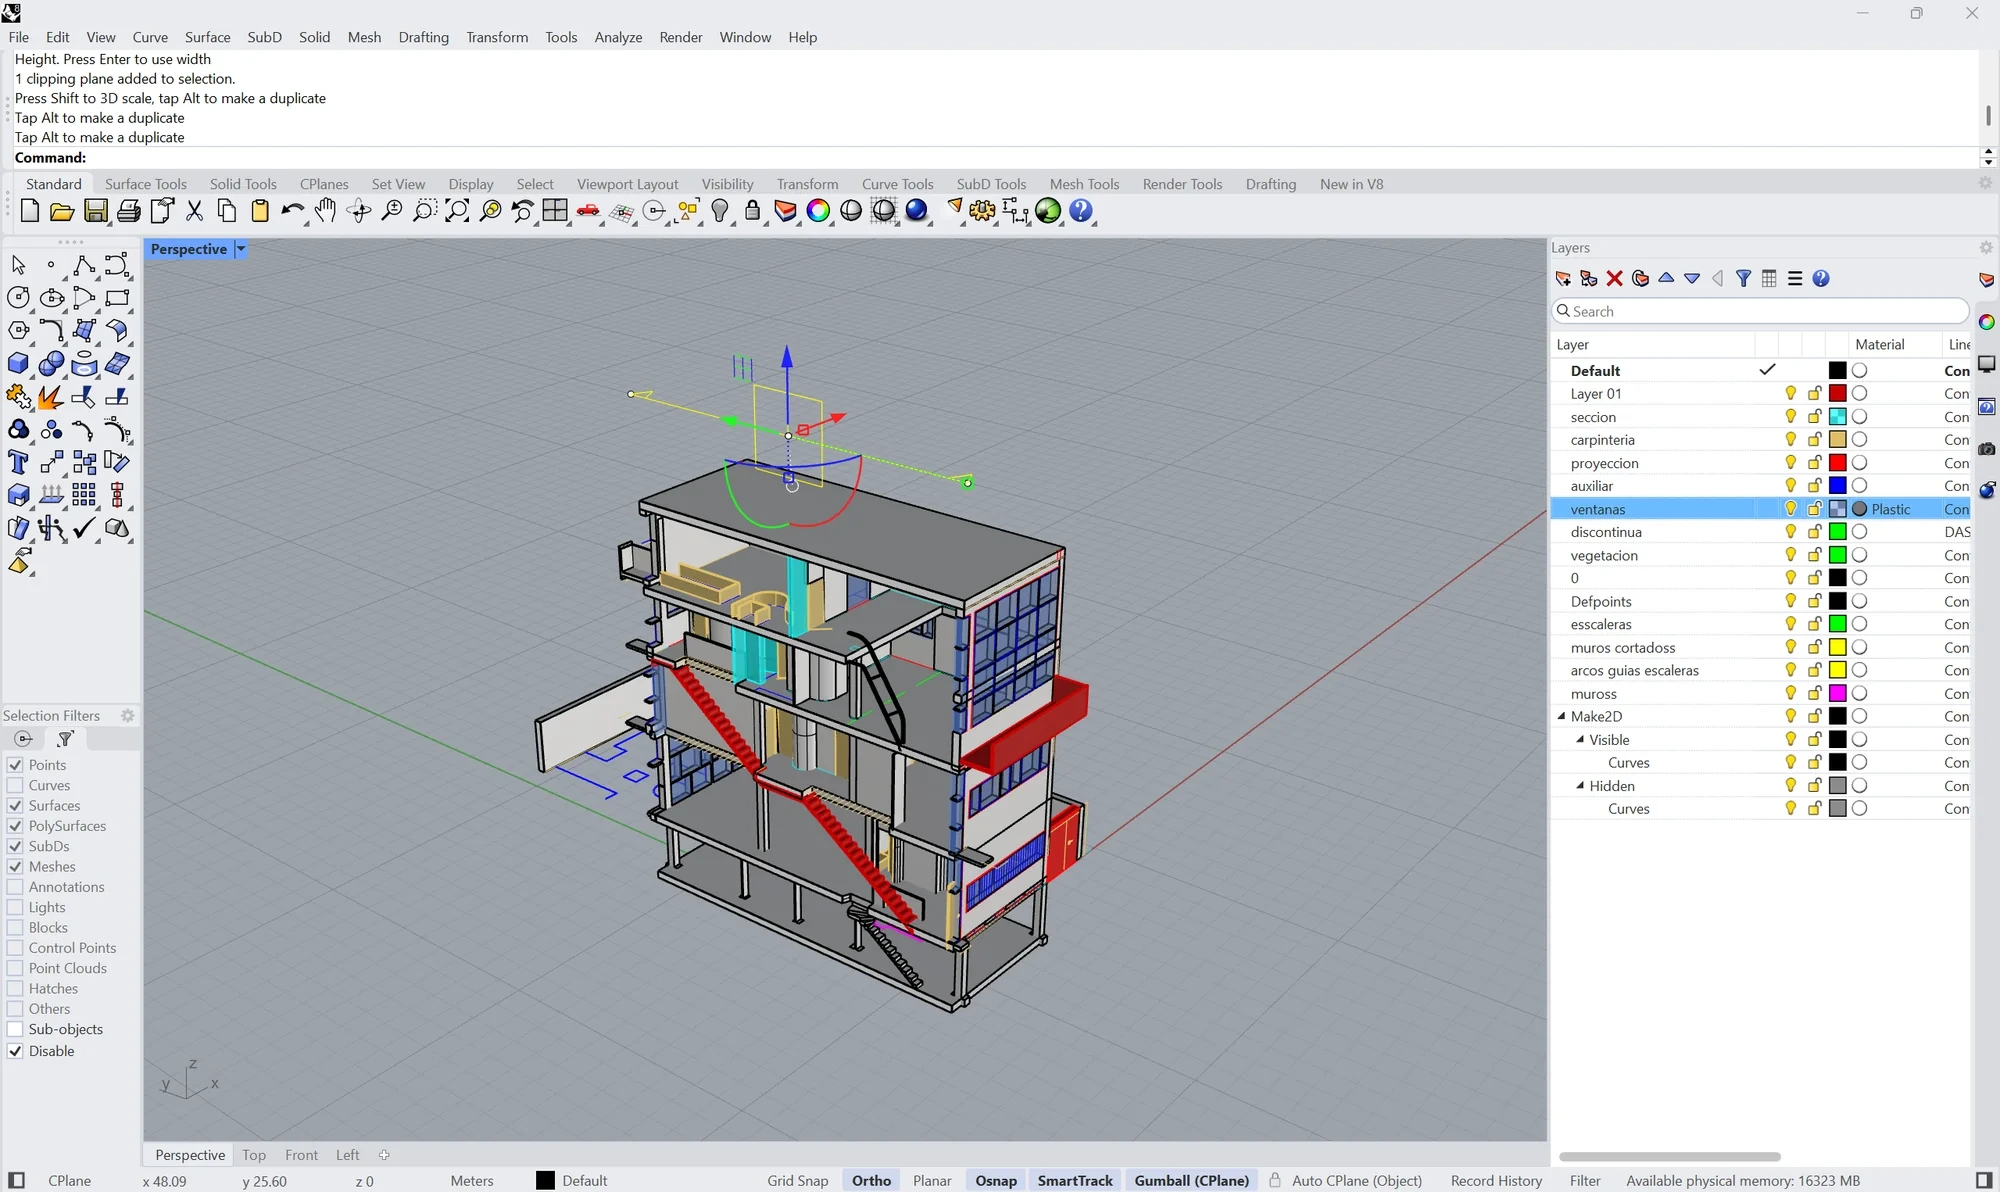
Task: Select the Box solid tool in sidebar
Action: (18, 364)
